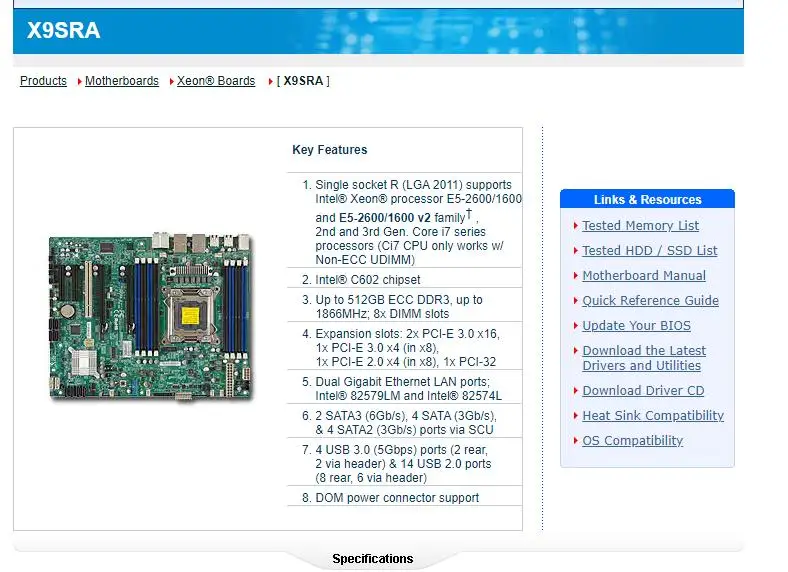The width and height of the screenshot is (788, 572).
Task: Click the [ X9SRA ] breadcrumb text
Action: [x=303, y=81]
